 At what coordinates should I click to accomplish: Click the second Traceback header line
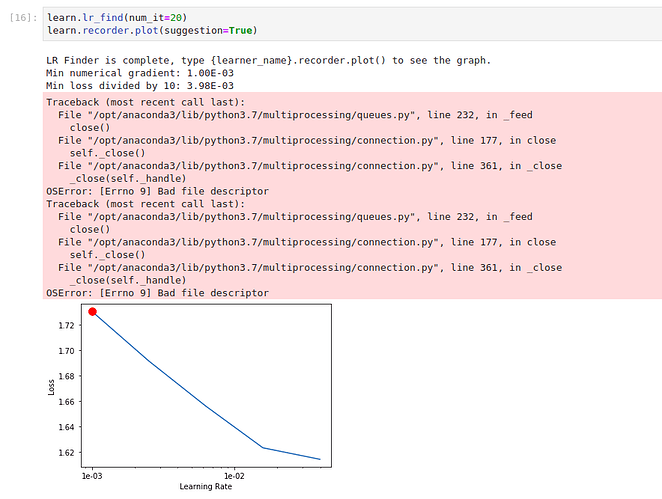[x=145, y=204]
